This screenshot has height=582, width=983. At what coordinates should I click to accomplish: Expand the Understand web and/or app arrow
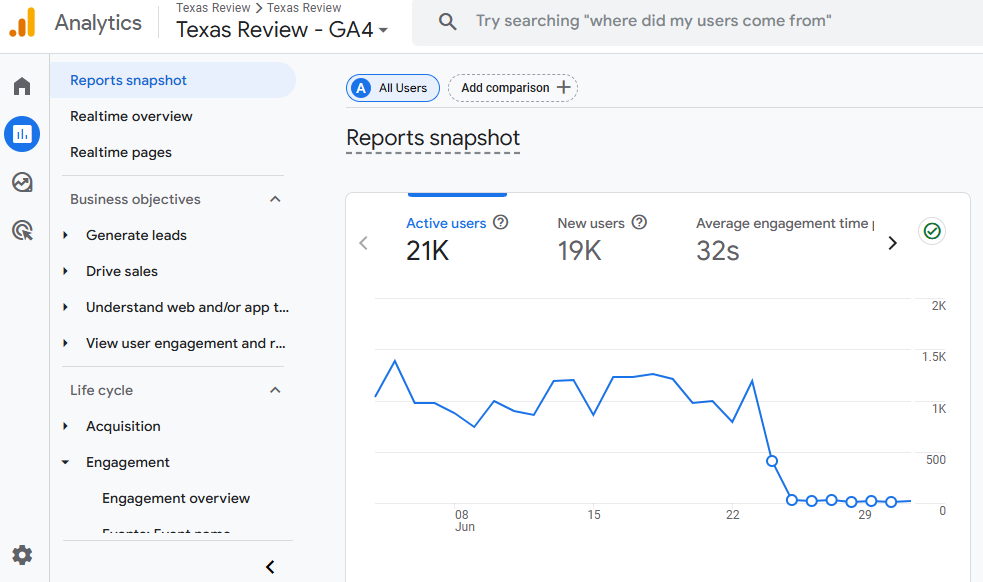pos(65,307)
